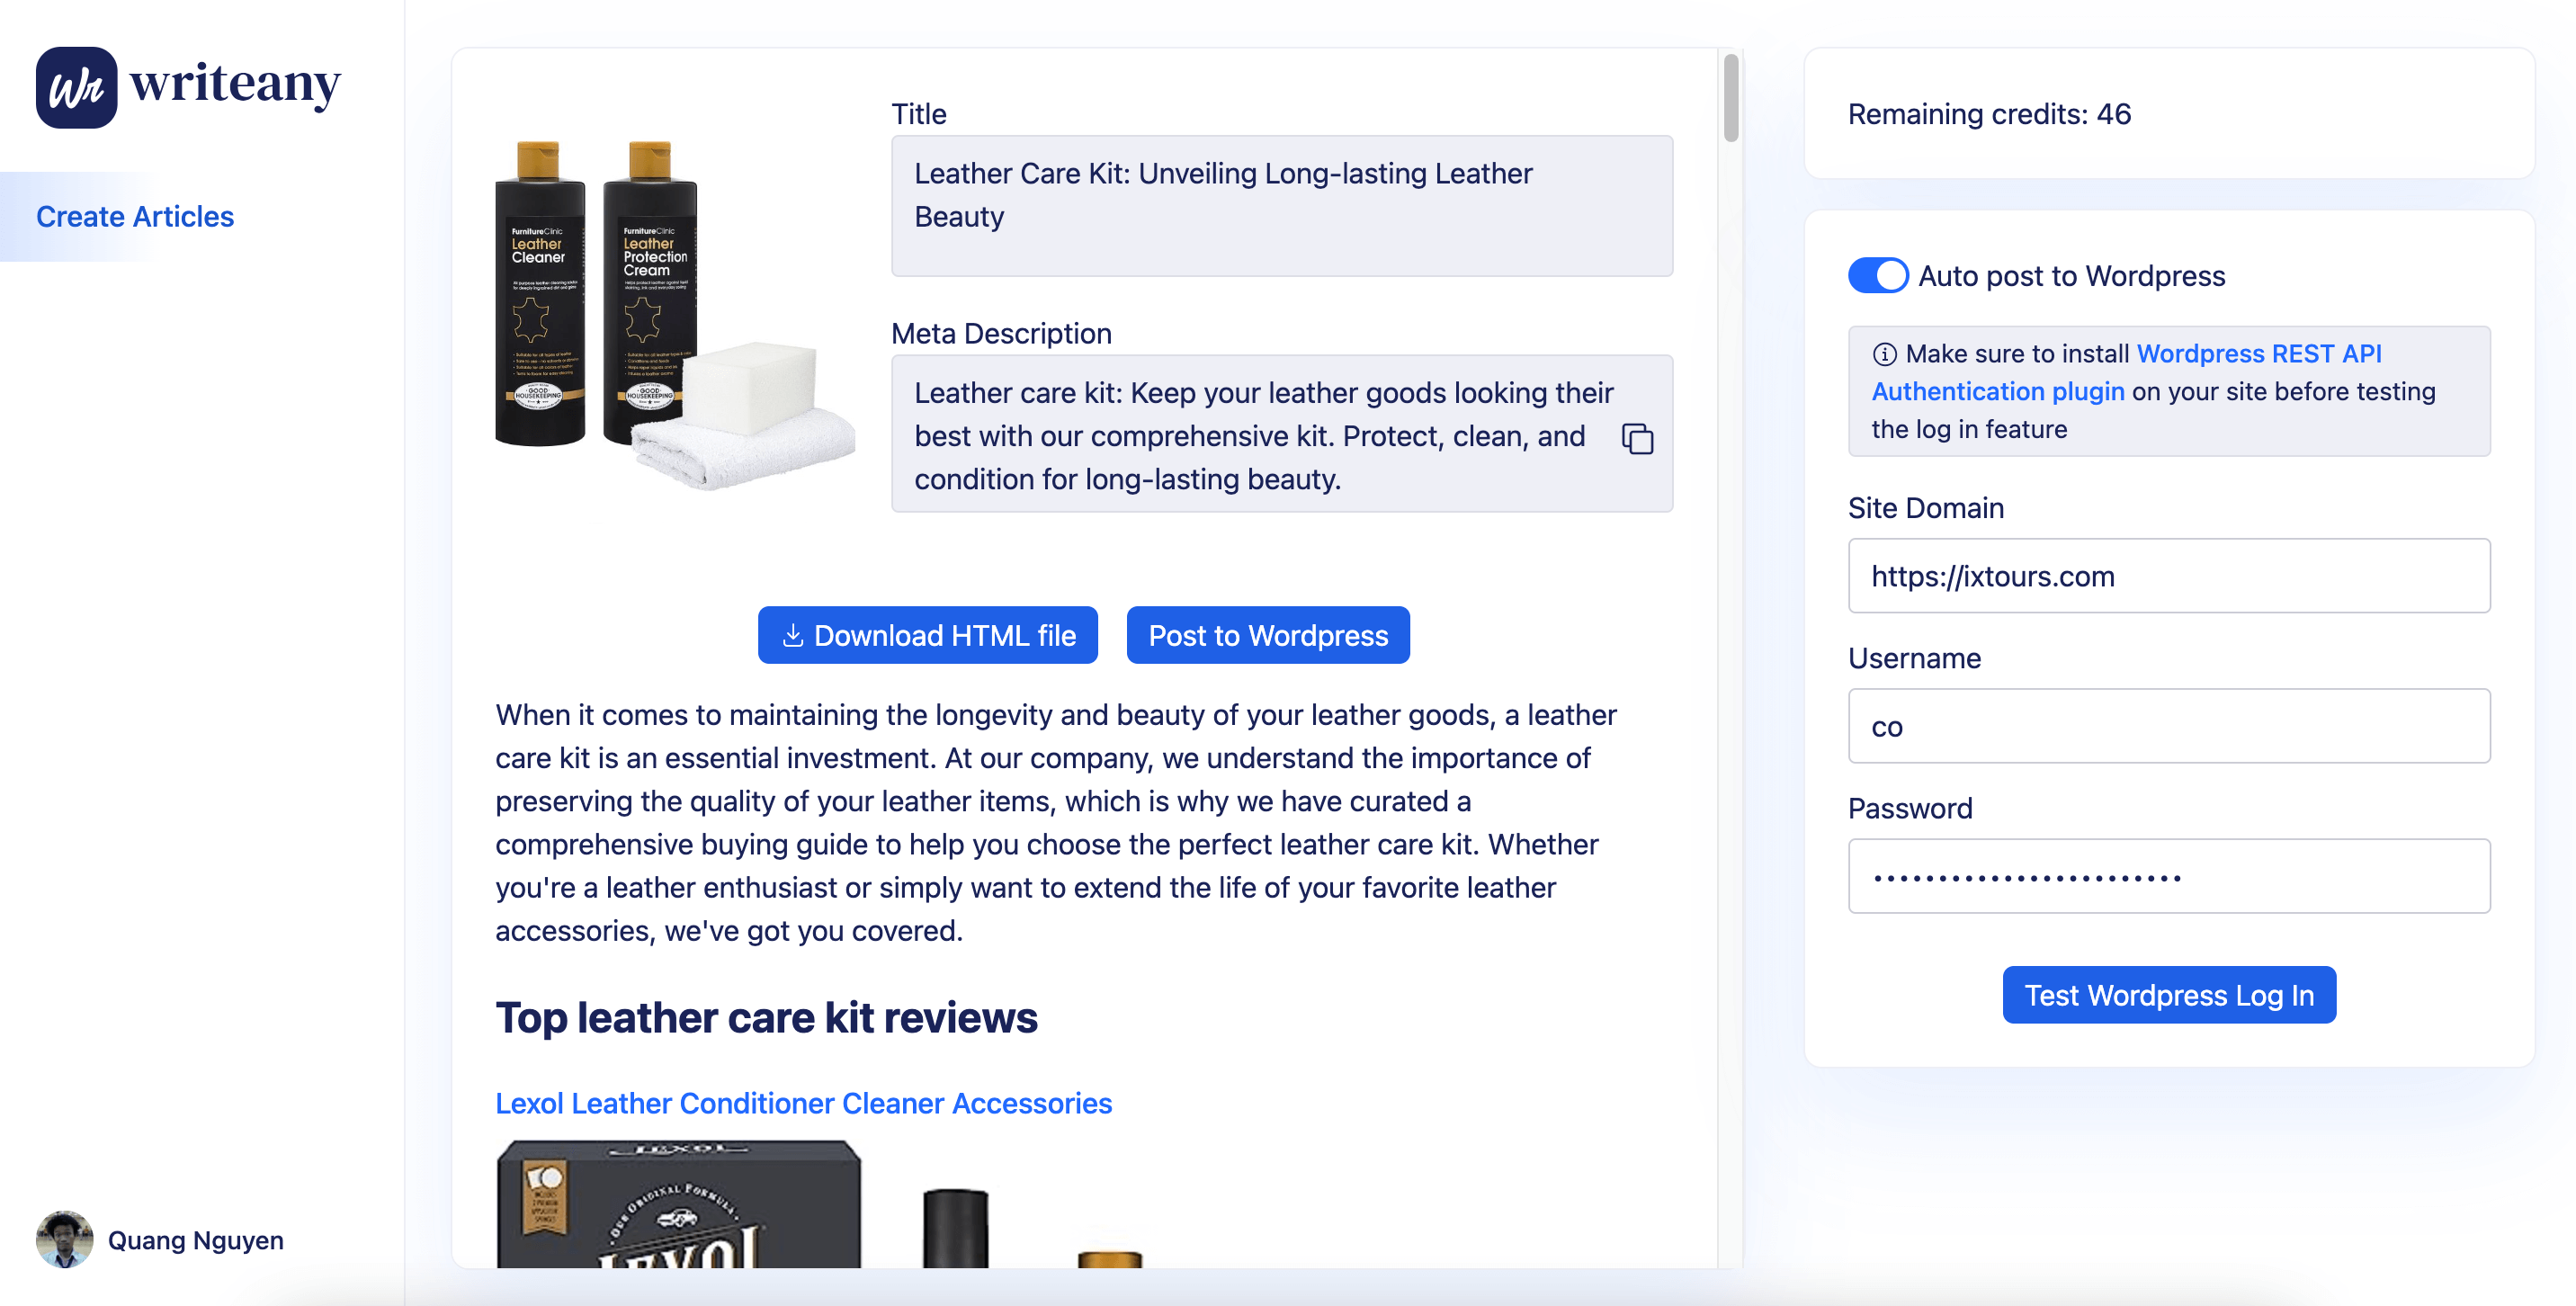Open Wordpress REST API Authentication plugin link
2576x1306 pixels.
pos(2125,372)
